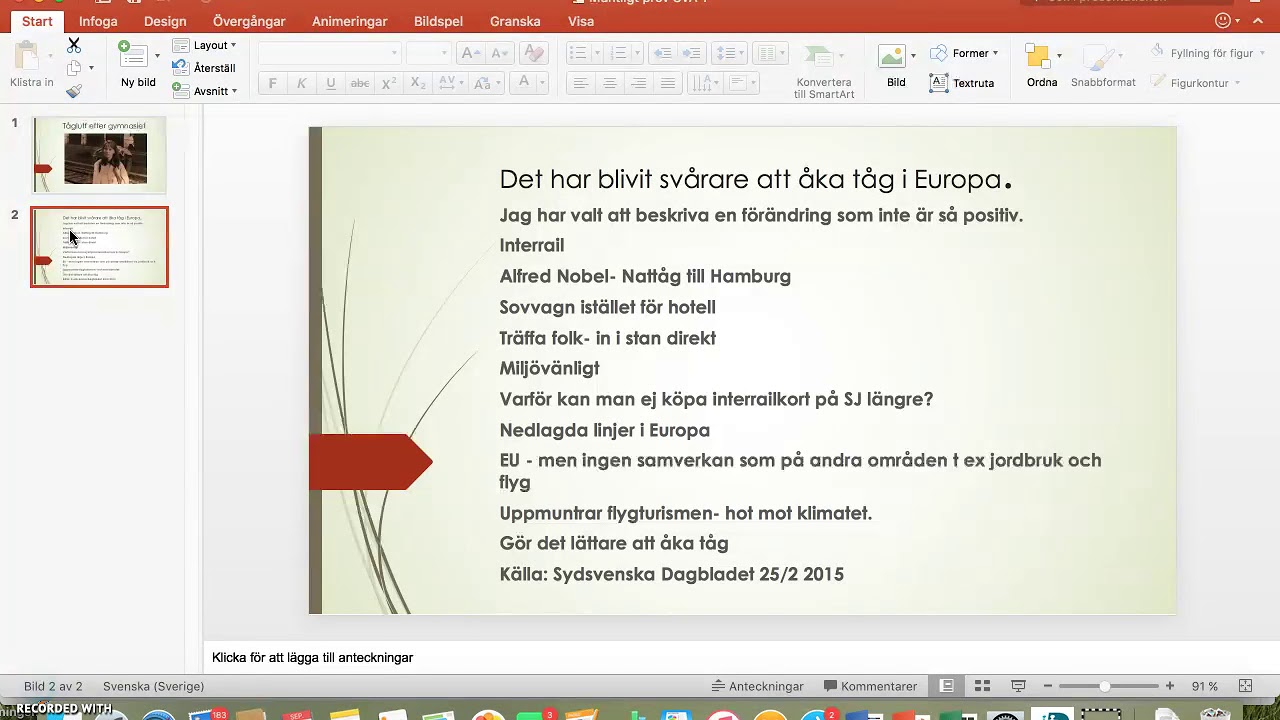Click font color A button
Image resolution: width=1280 pixels, height=720 pixels.
click(x=523, y=83)
